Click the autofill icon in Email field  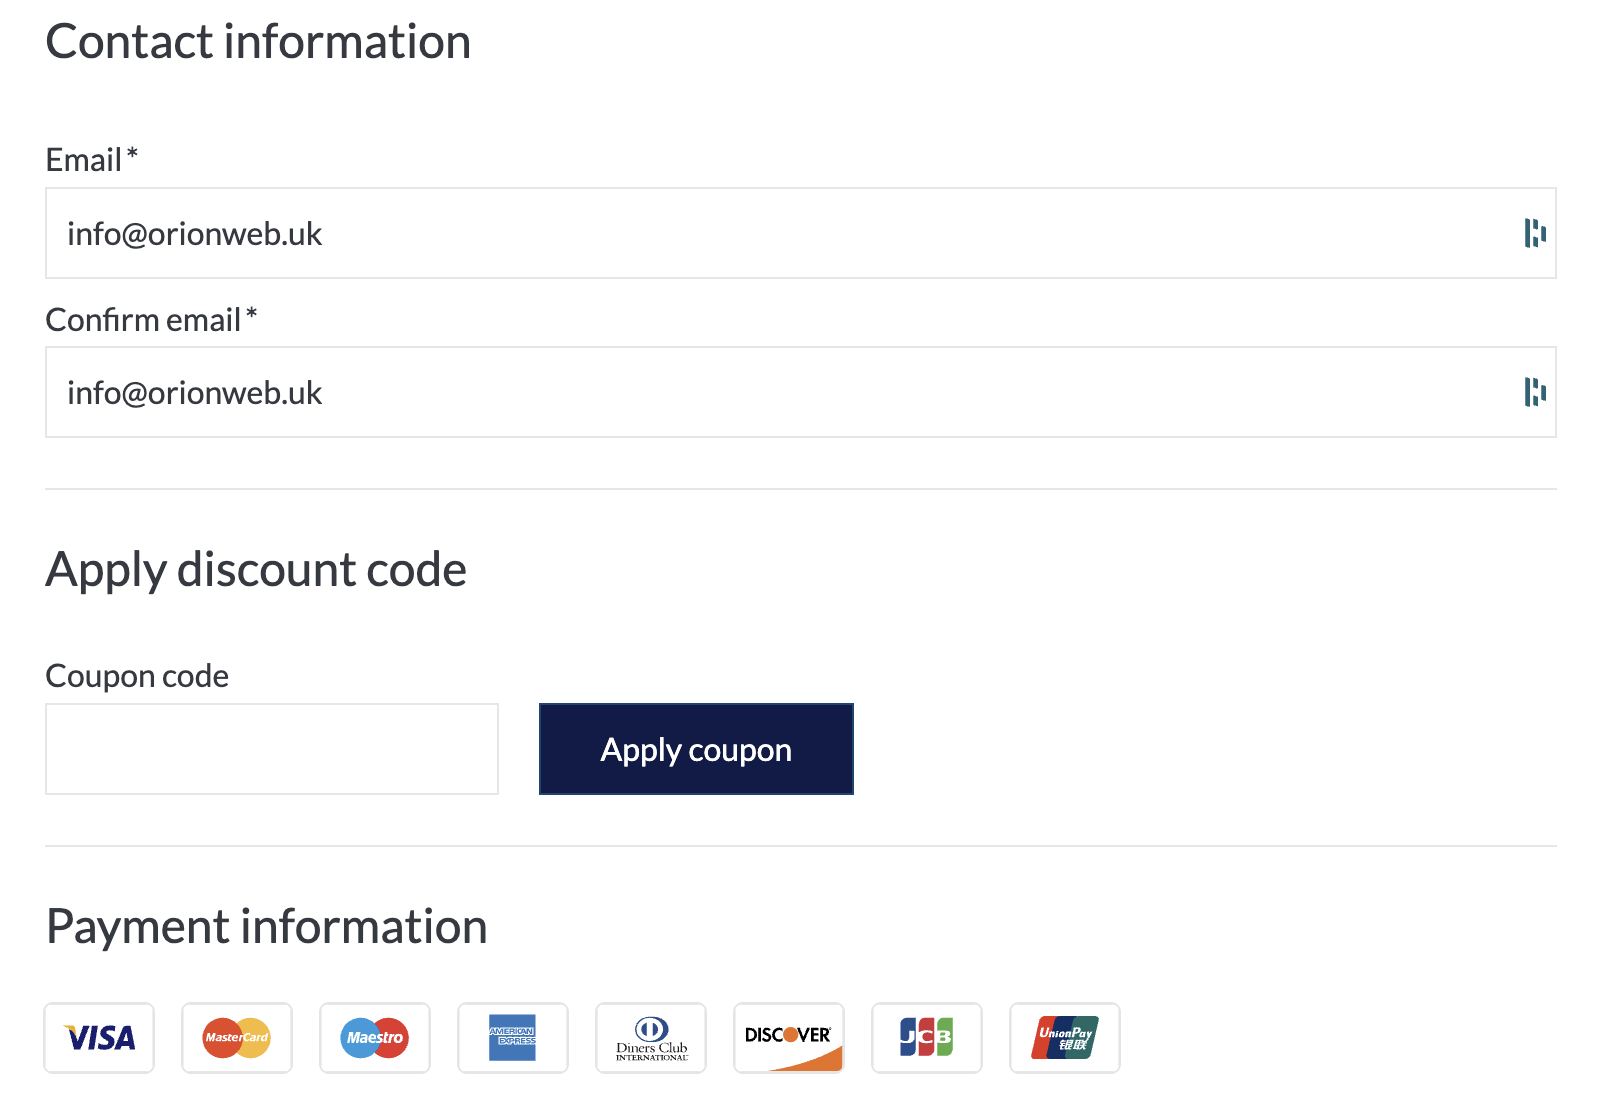1534,233
